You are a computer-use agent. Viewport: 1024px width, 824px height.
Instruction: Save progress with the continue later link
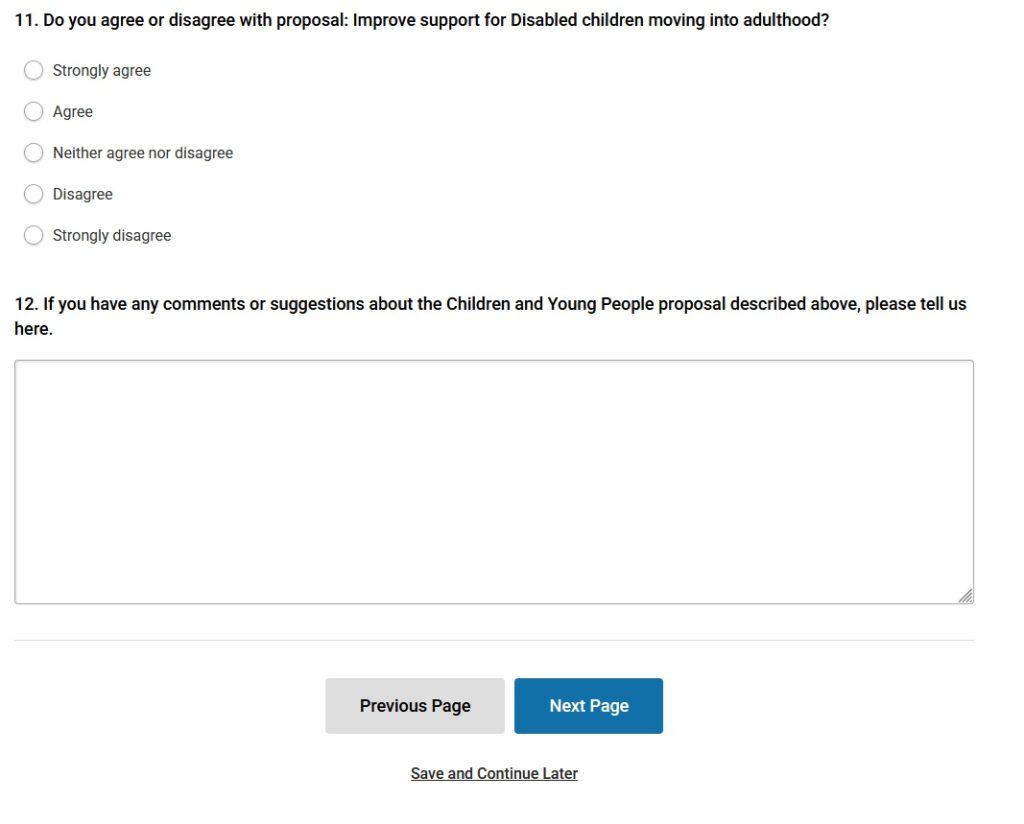(494, 773)
